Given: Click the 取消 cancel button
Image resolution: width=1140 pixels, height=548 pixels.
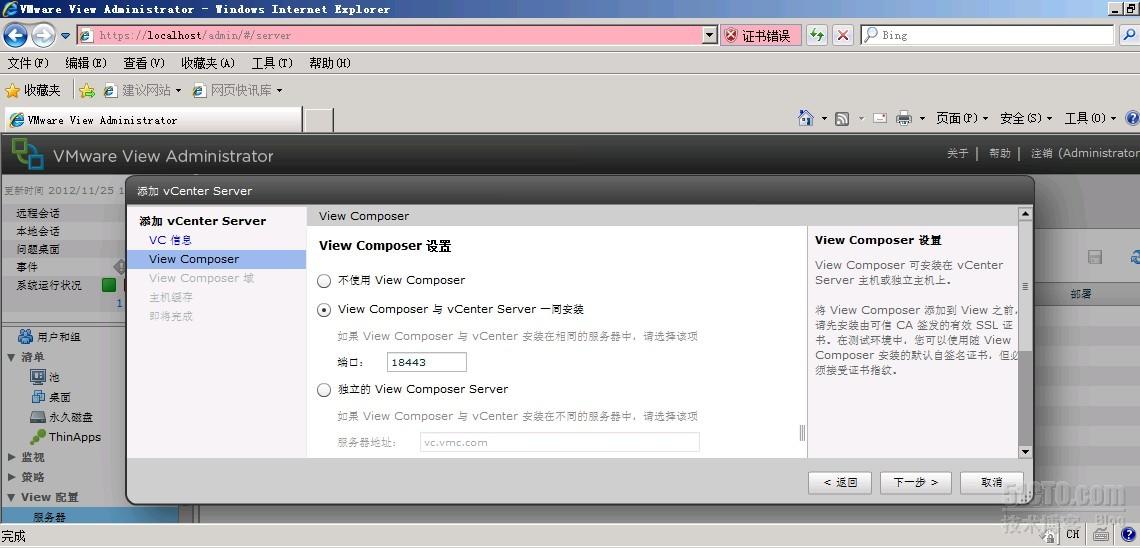Looking at the screenshot, I should point(992,483).
